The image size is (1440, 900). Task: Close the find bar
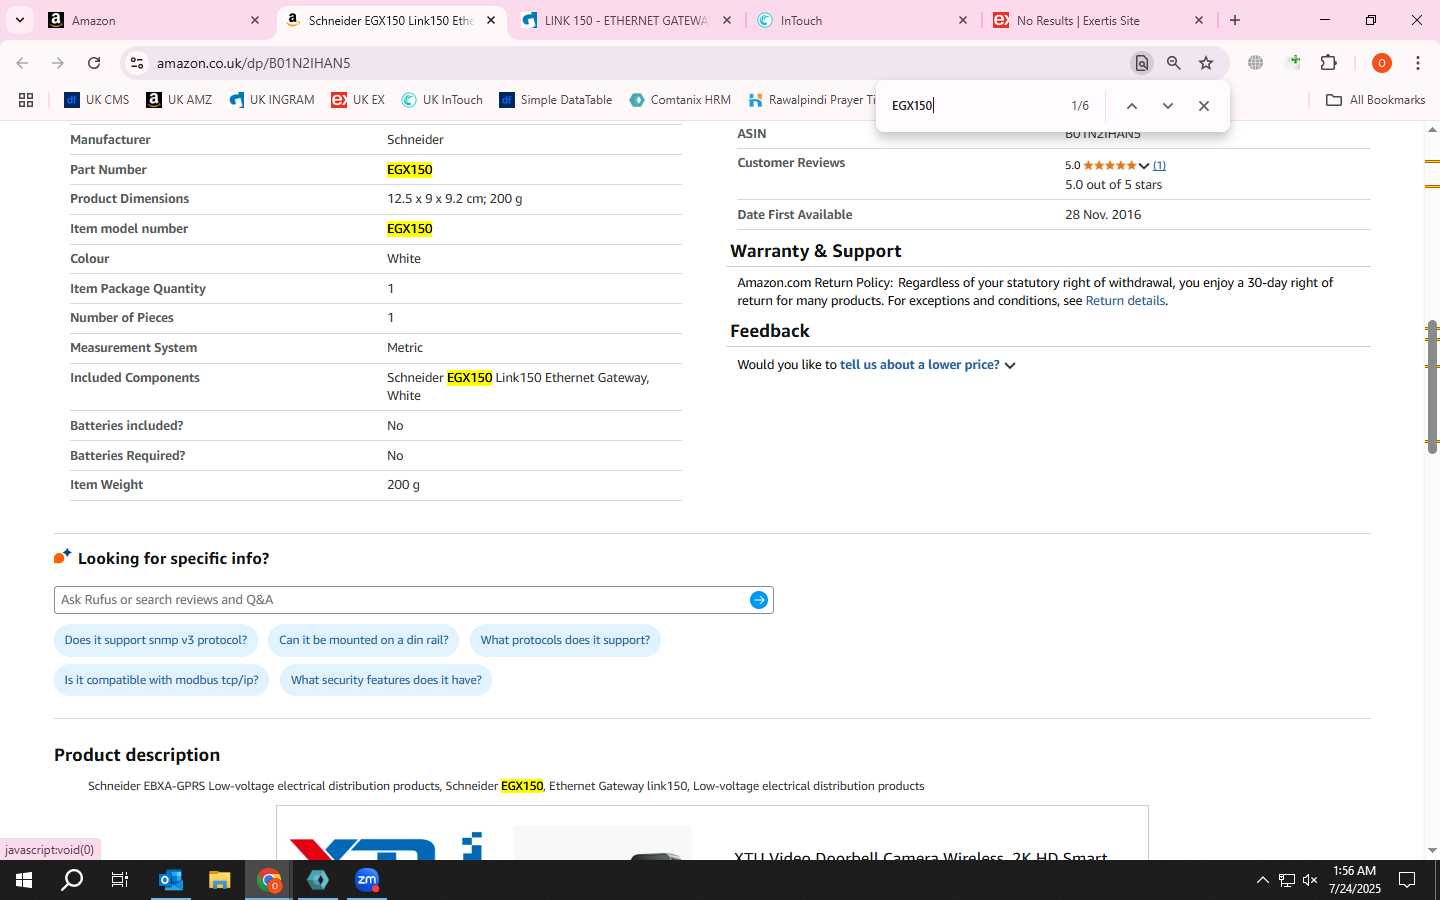[1204, 106]
